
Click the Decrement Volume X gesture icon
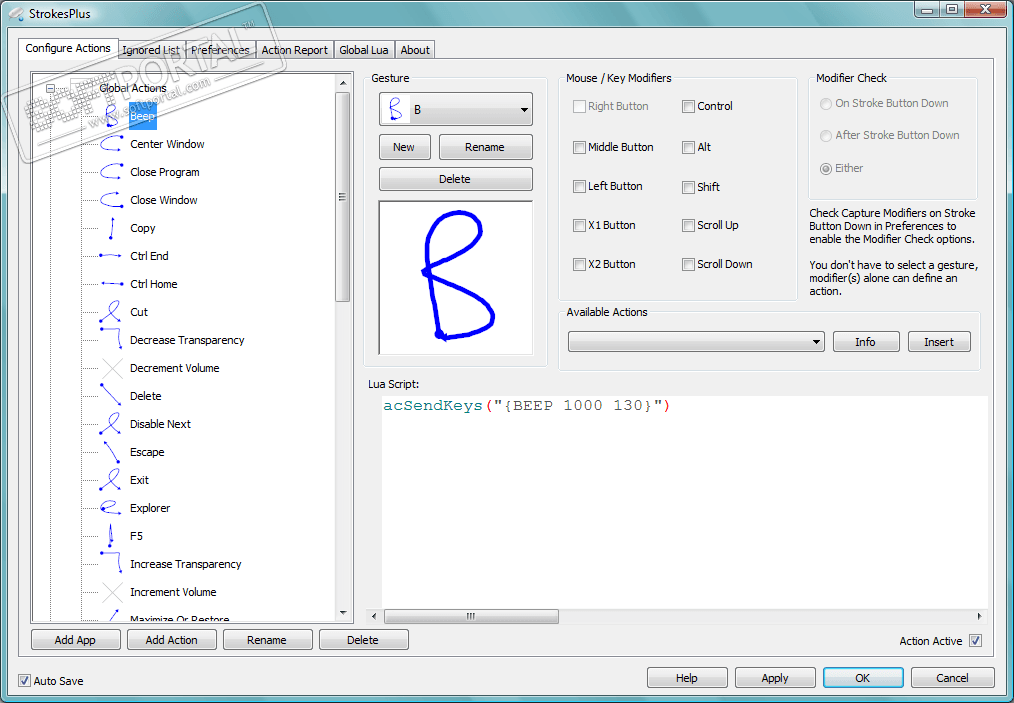click(112, 368)
